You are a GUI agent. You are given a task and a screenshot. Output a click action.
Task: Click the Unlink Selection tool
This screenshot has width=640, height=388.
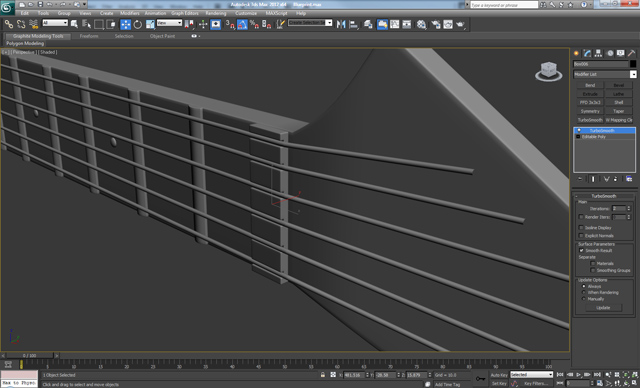click(x=21, y=24)
